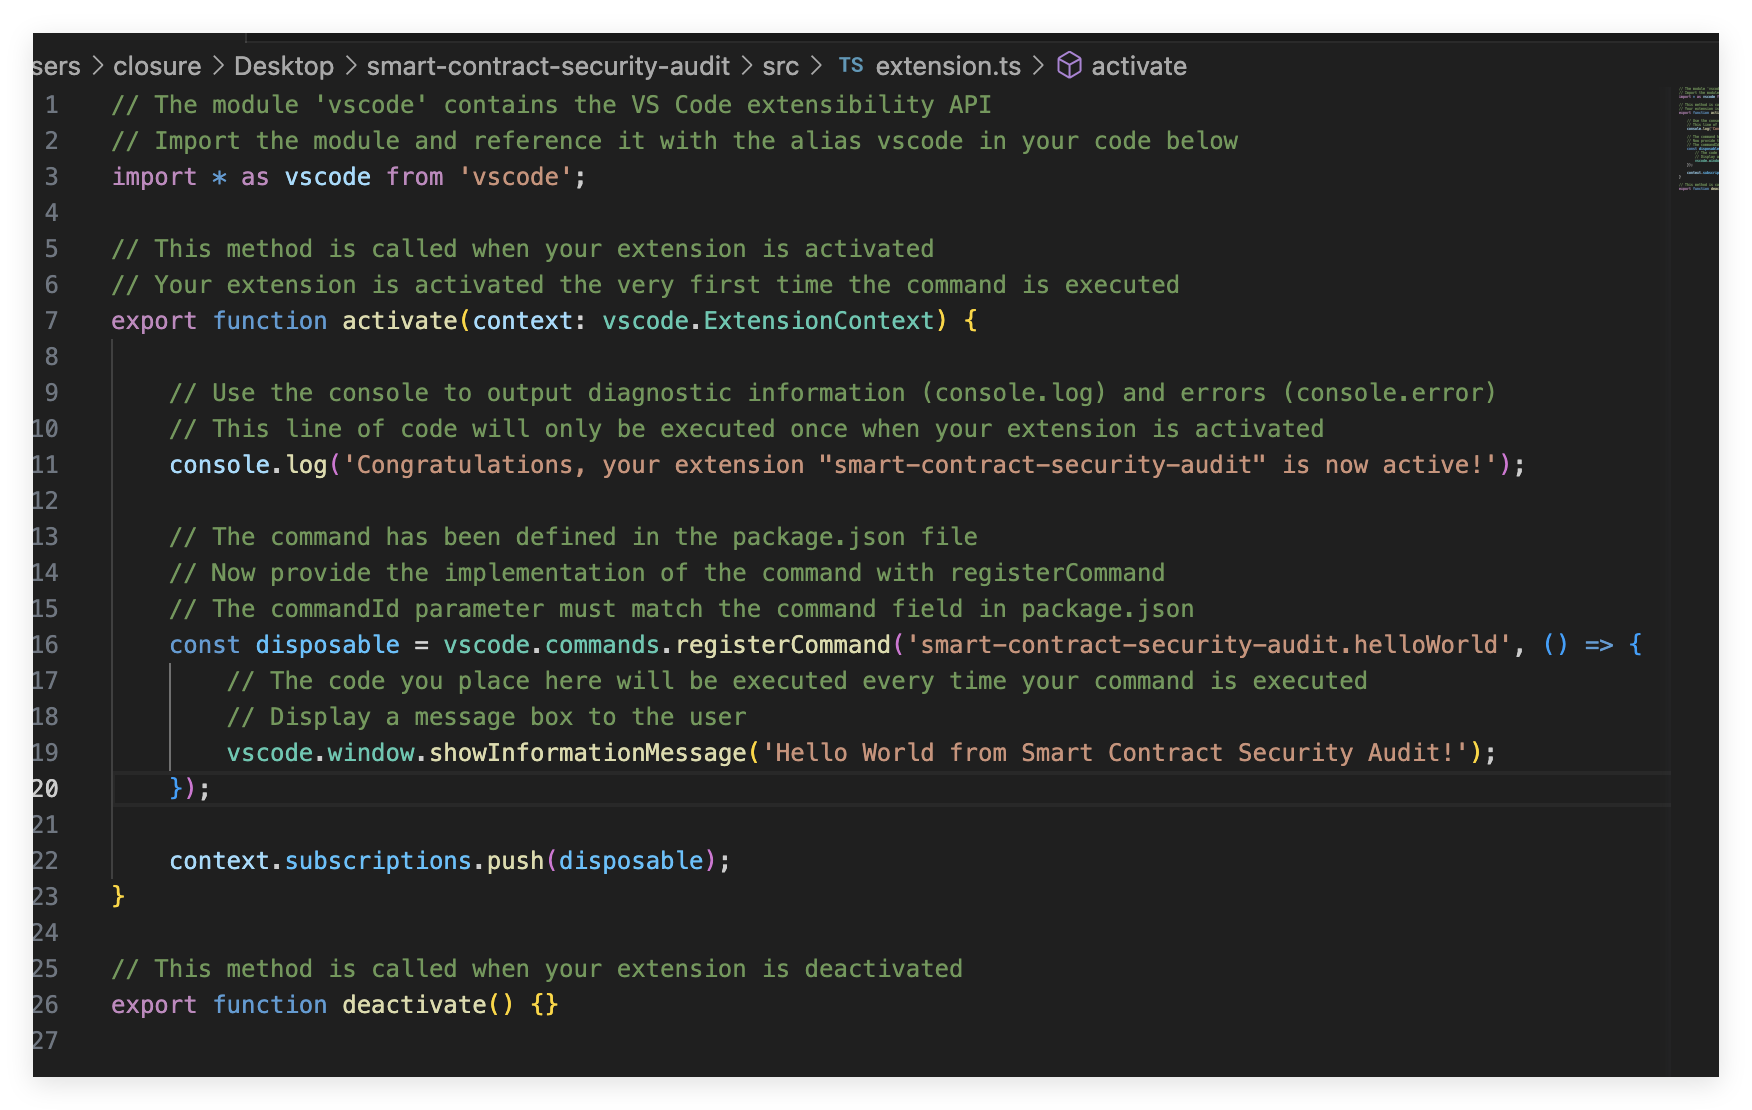
Task: Click line number 20 in gutter
Action: (45, 789)
